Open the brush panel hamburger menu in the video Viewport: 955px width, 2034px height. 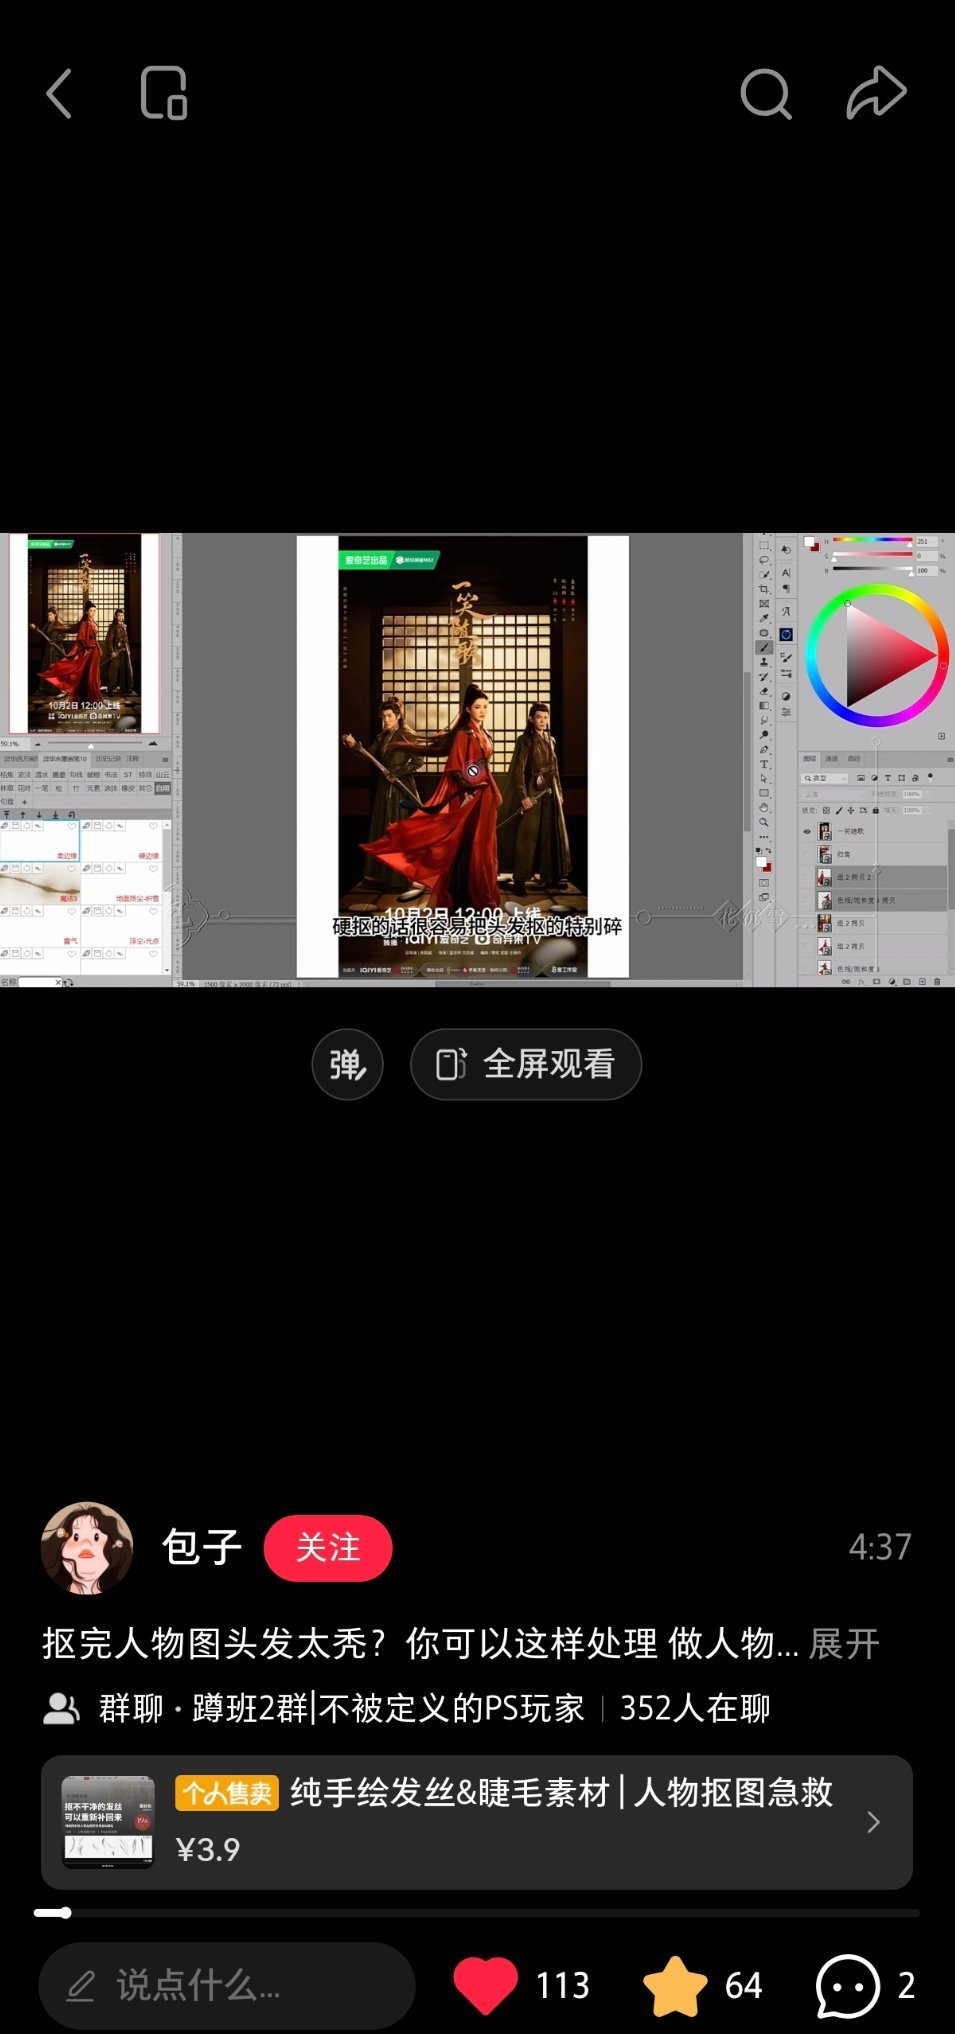pos(165,759)
